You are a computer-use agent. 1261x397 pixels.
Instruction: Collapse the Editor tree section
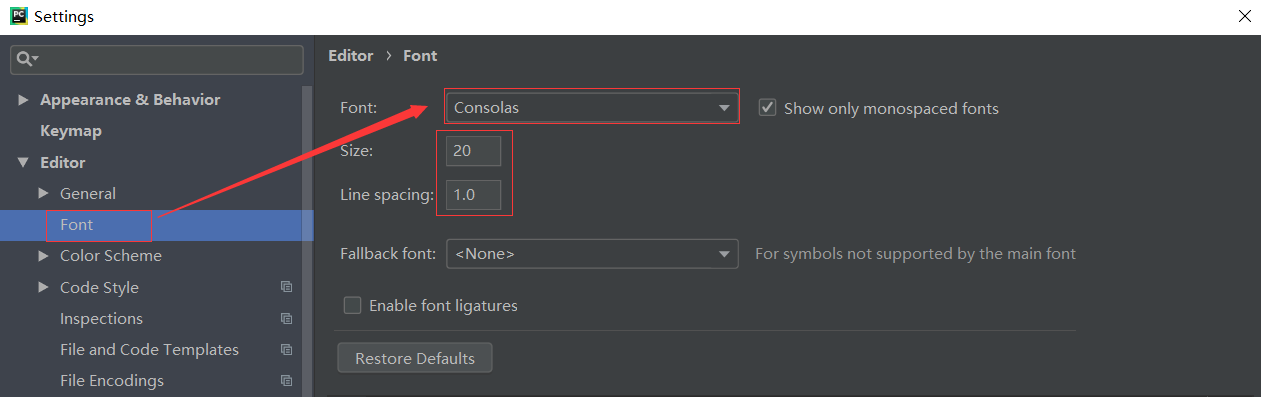pyautogui.click(x=24, y=162)
